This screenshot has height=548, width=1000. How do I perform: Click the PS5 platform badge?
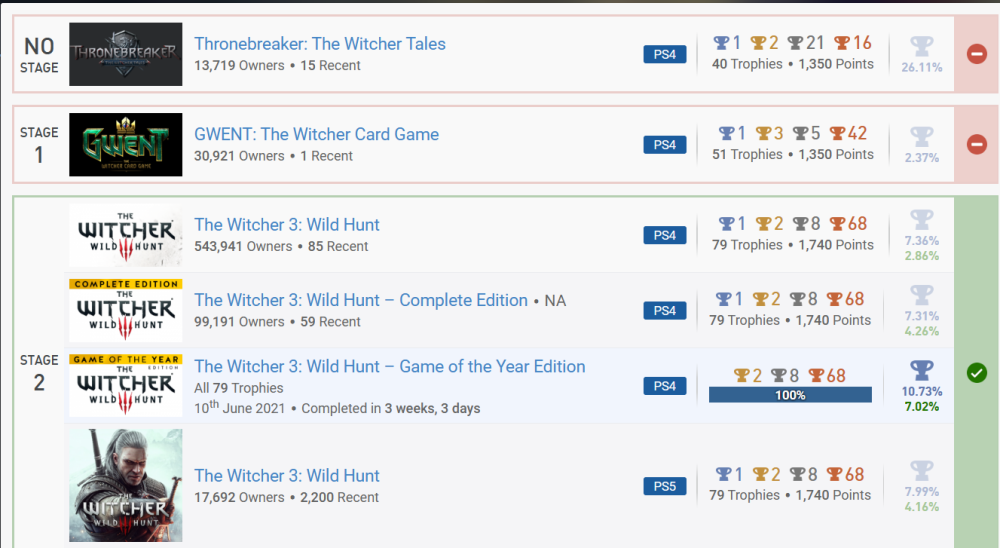665,486
